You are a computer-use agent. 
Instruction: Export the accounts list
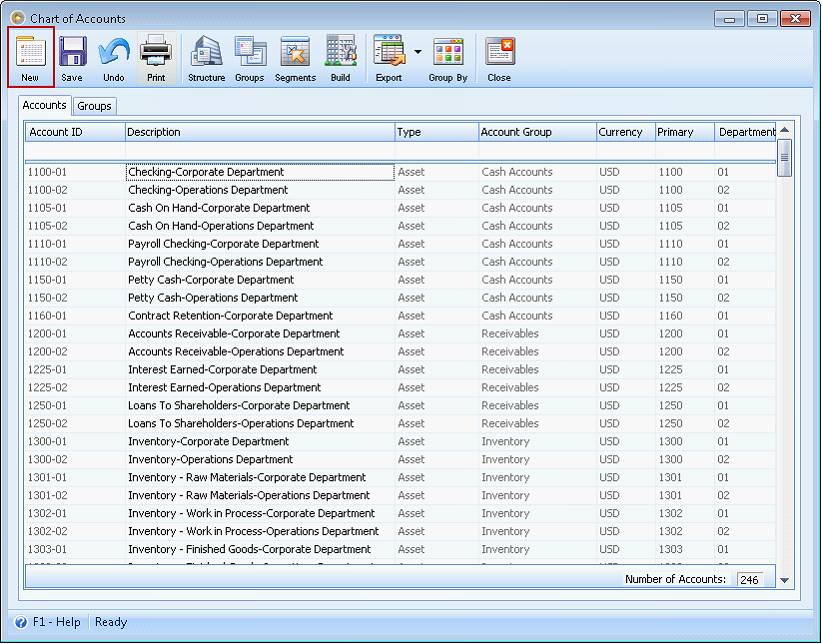[x=389, y=57]
